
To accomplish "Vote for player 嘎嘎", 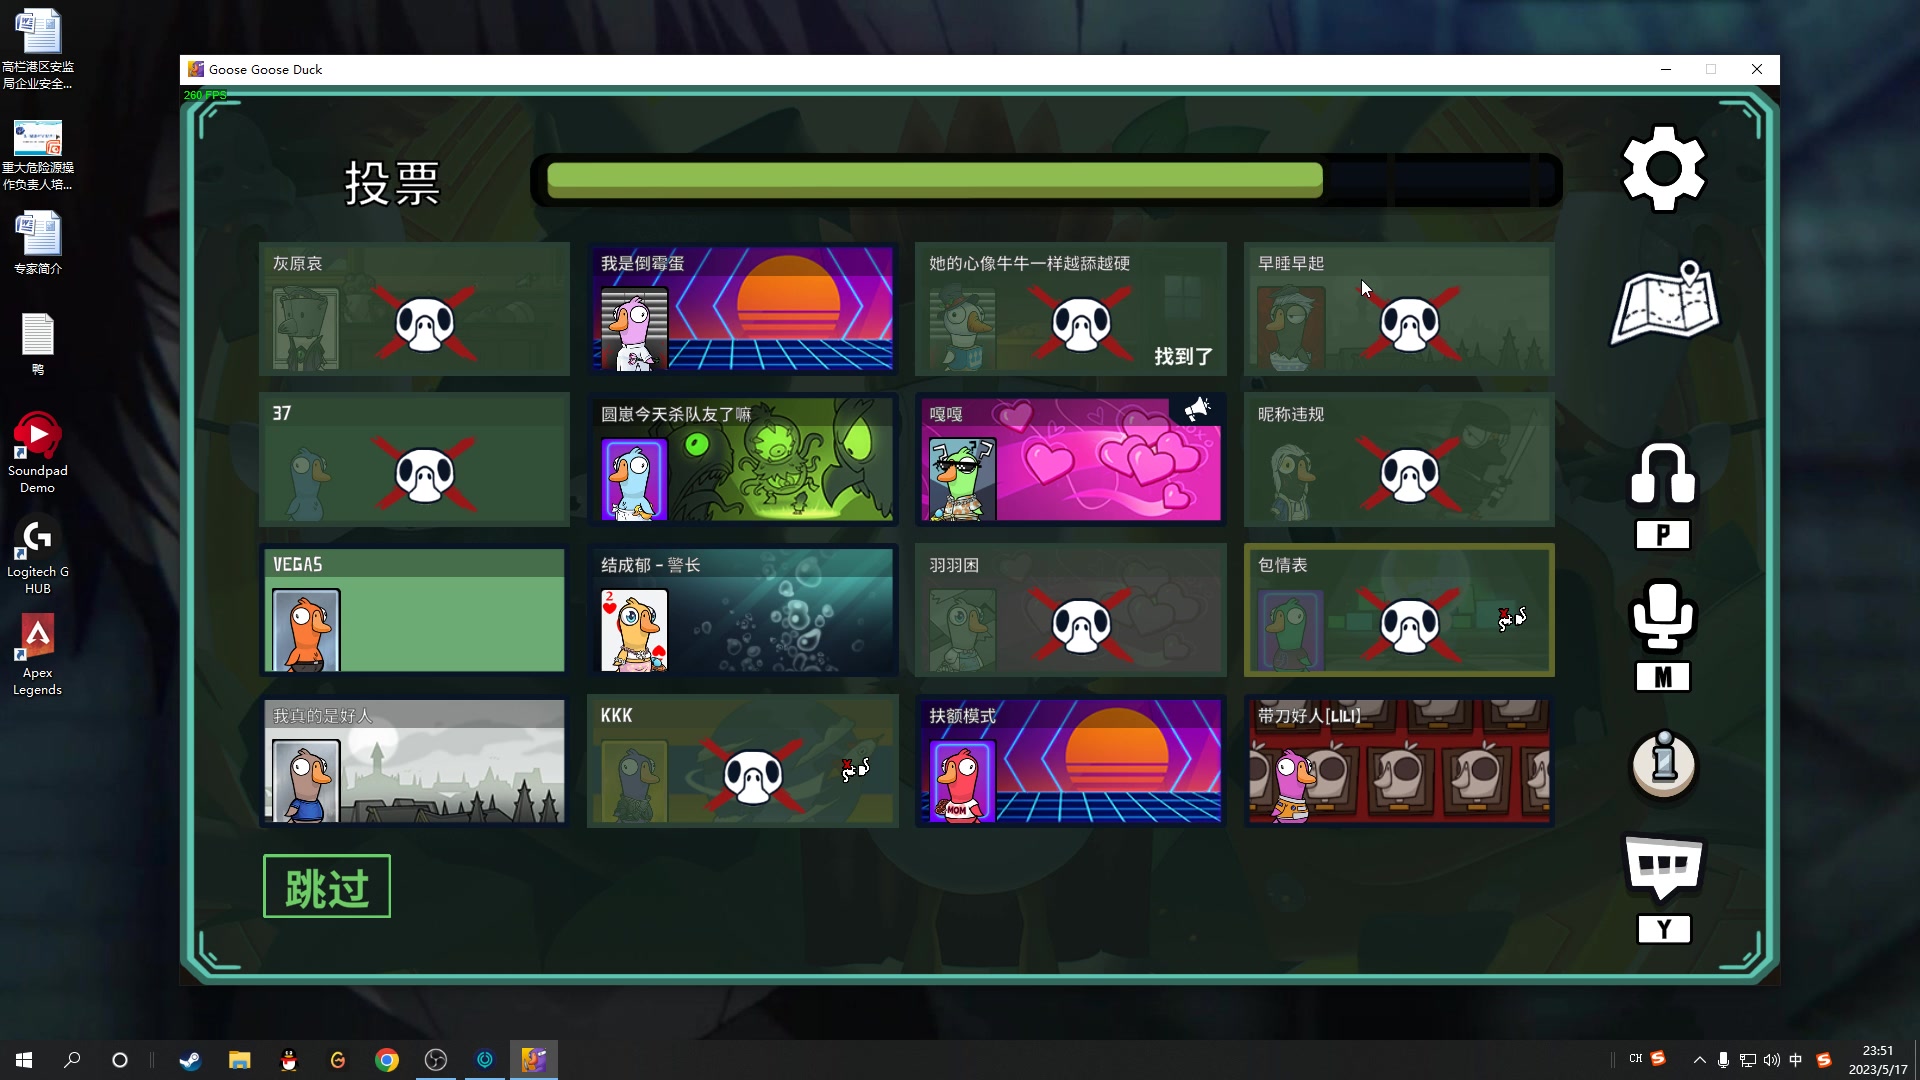I will click(1070, 460).
